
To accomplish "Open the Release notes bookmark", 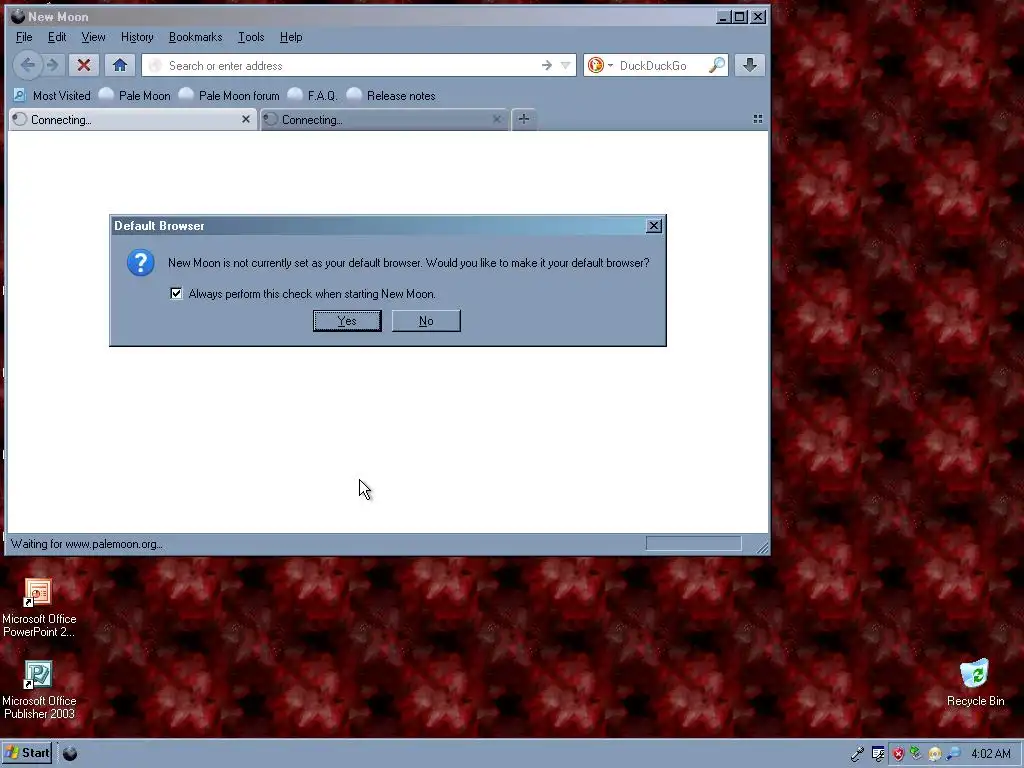I will 391,95.
